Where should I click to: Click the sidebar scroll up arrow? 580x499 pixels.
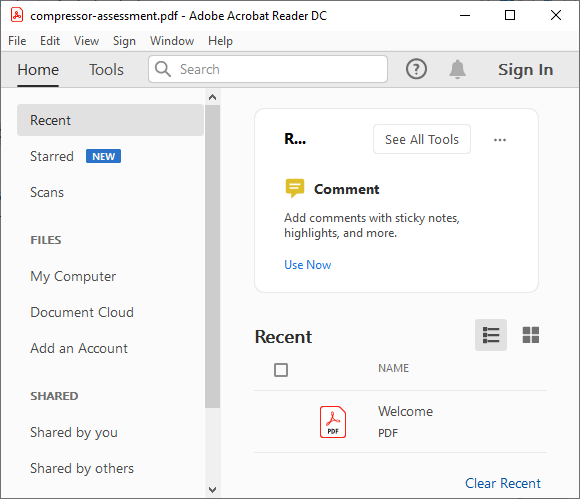click(x=212, y=97)
